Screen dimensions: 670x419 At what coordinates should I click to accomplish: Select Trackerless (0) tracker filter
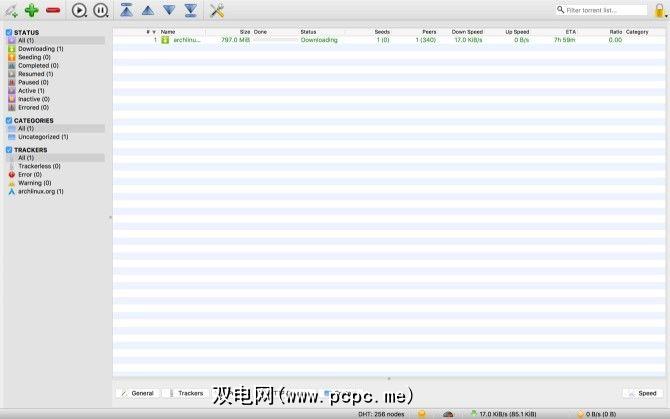pos(39,166)
